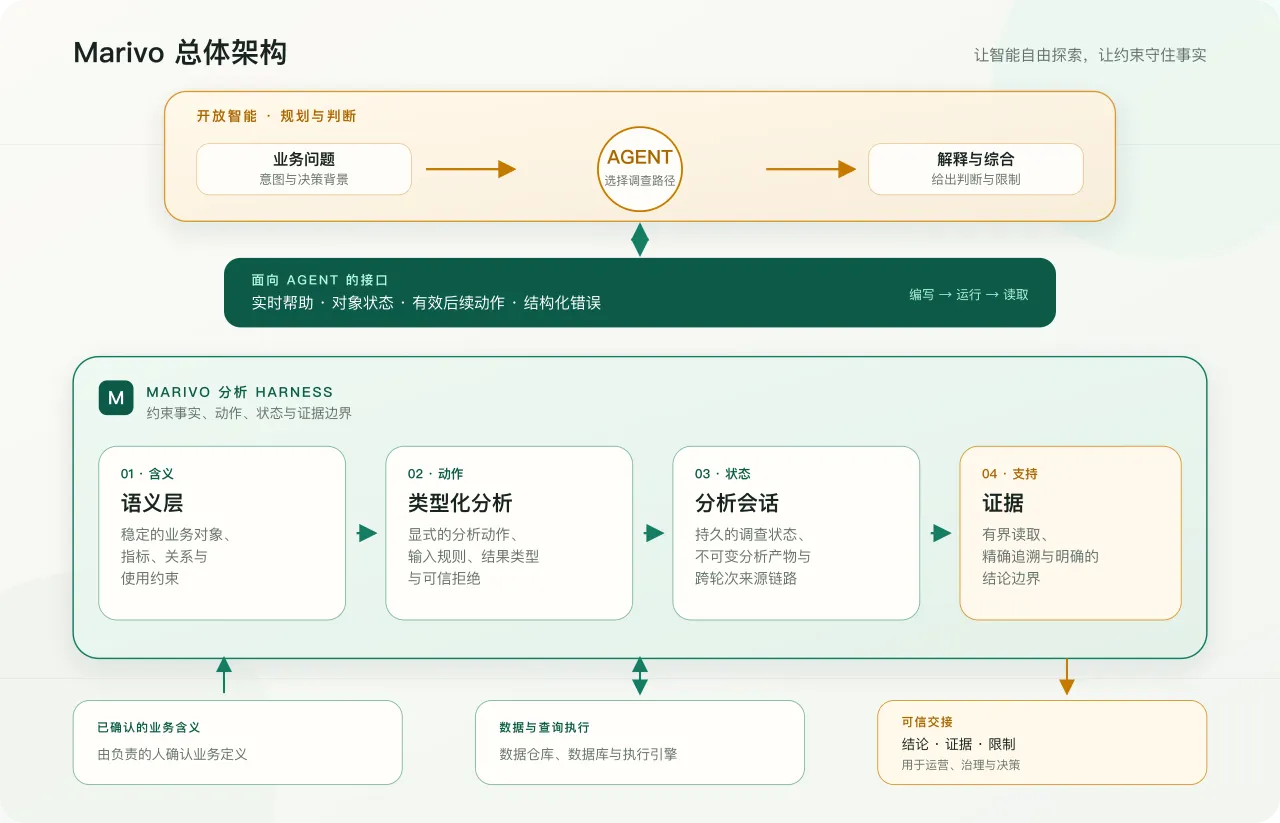Click the AGENT circle node
The image size is (1280, 823).
(640, 169)
